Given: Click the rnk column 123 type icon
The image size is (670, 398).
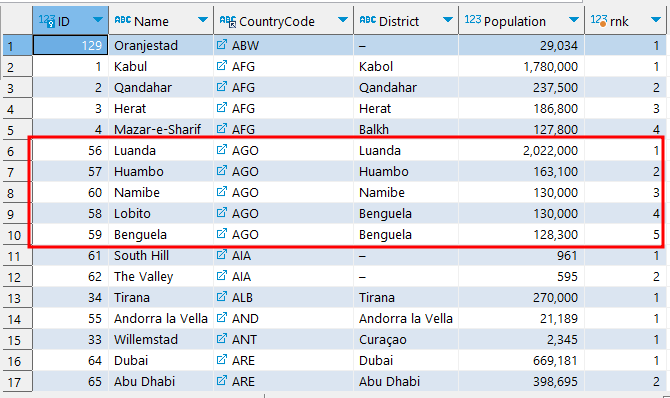Looking at the screenshot, I should (x=599, y=21).
